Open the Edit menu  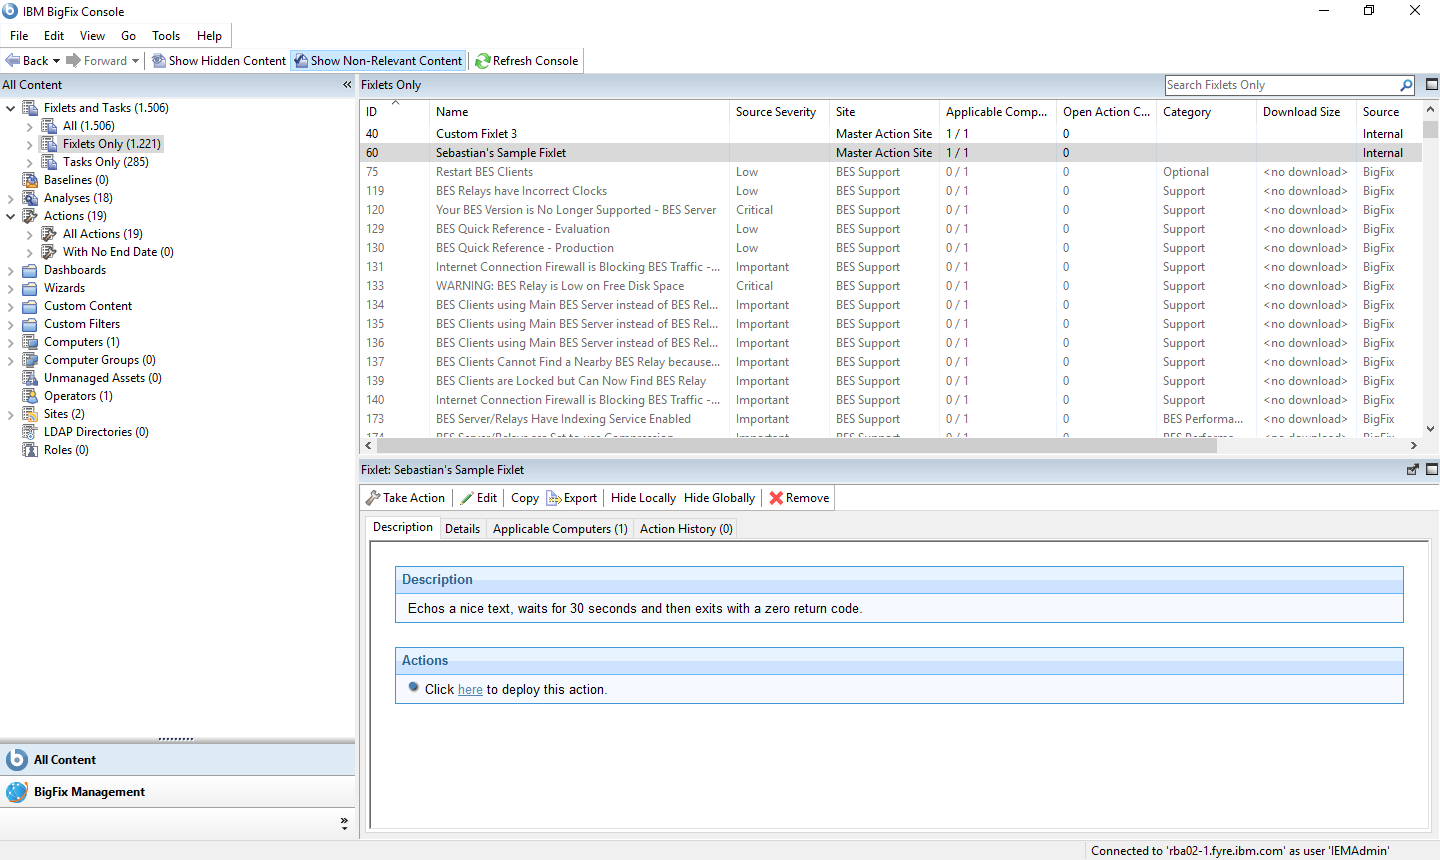point(54,36)
